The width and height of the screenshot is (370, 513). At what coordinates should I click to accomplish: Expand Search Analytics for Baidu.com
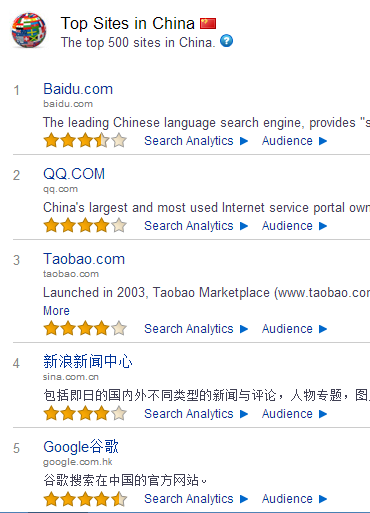point(196,141)
